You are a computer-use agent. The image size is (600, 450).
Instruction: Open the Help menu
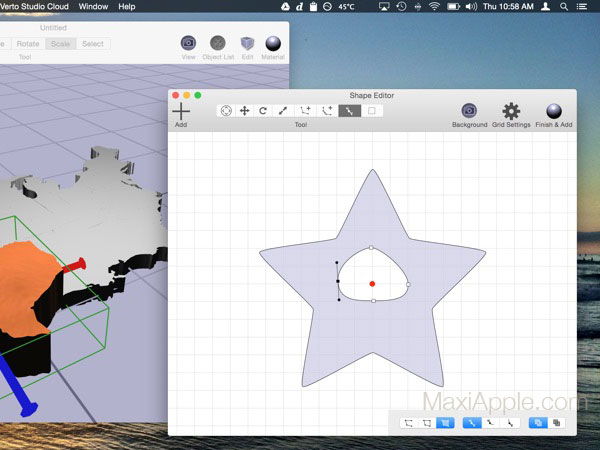[x=127, y=7]
